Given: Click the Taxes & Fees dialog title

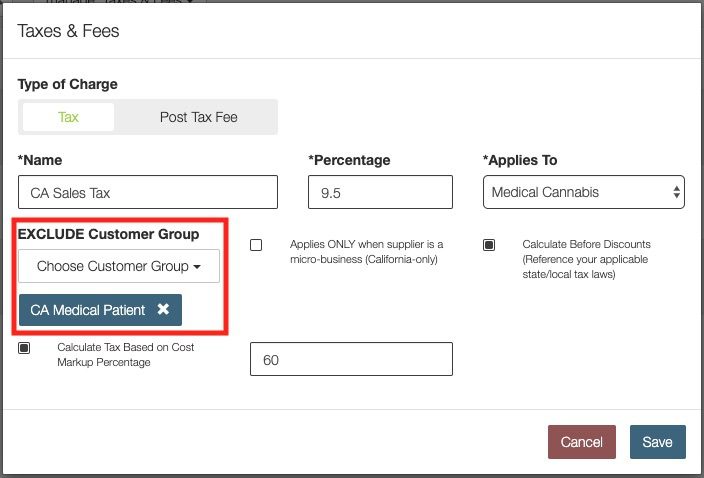Looking at the screenshot, I should click(68, 31).
